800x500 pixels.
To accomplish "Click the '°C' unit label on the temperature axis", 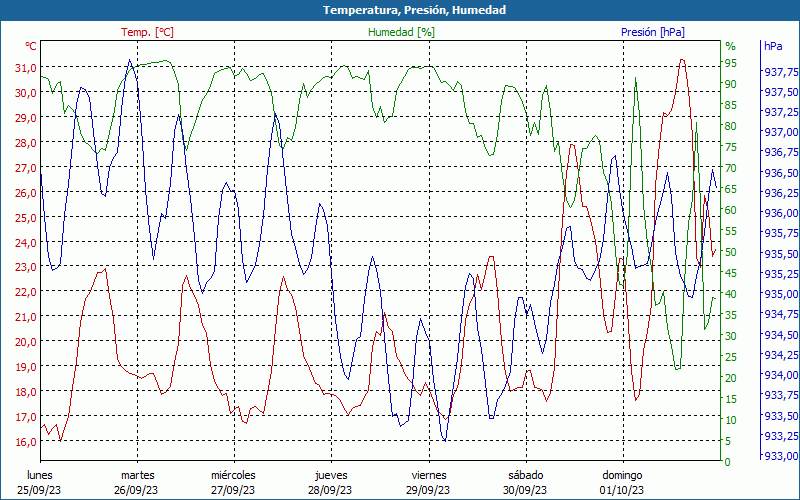I will (31, 46).
